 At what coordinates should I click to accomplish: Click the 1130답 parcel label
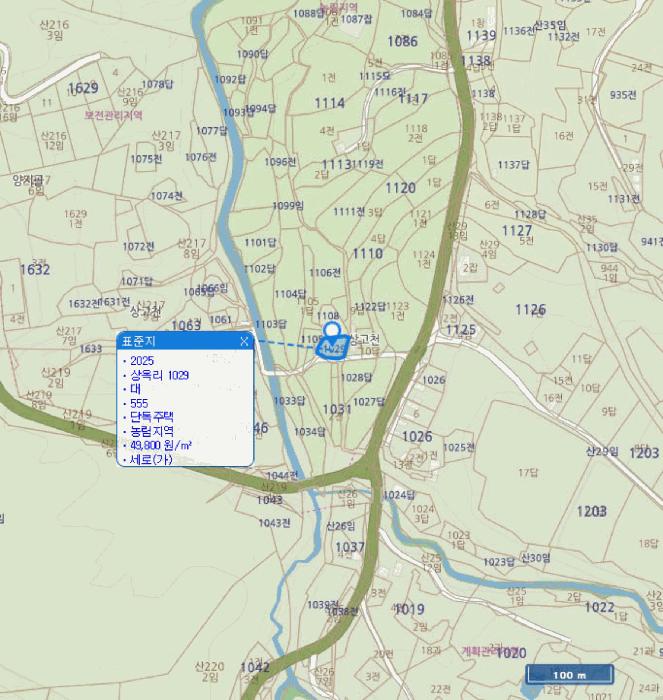tap(602, 247)
